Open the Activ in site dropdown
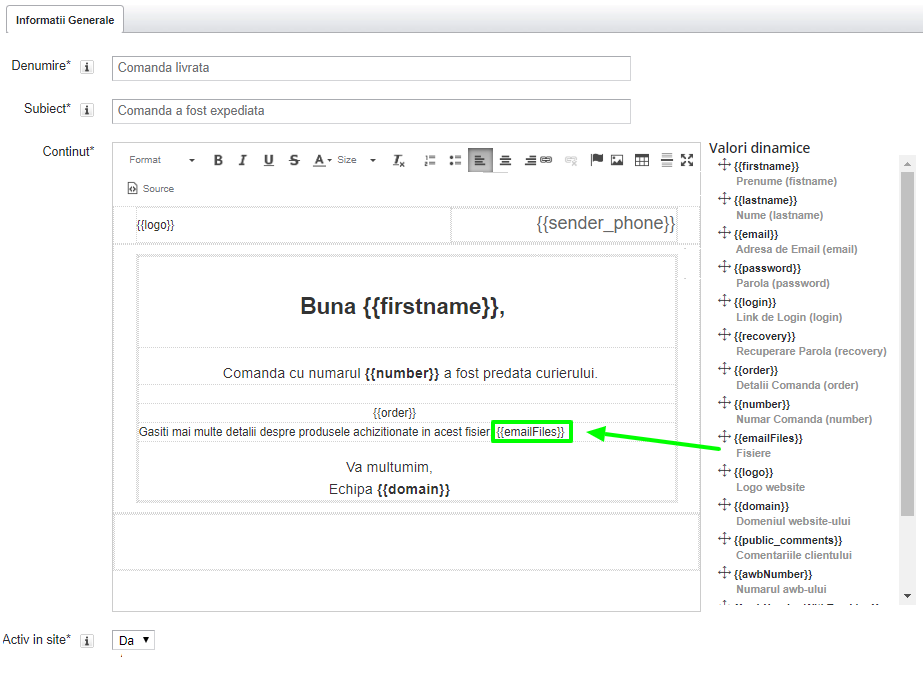The width and height of the screenshot is (923, 674). pos(134,640)
